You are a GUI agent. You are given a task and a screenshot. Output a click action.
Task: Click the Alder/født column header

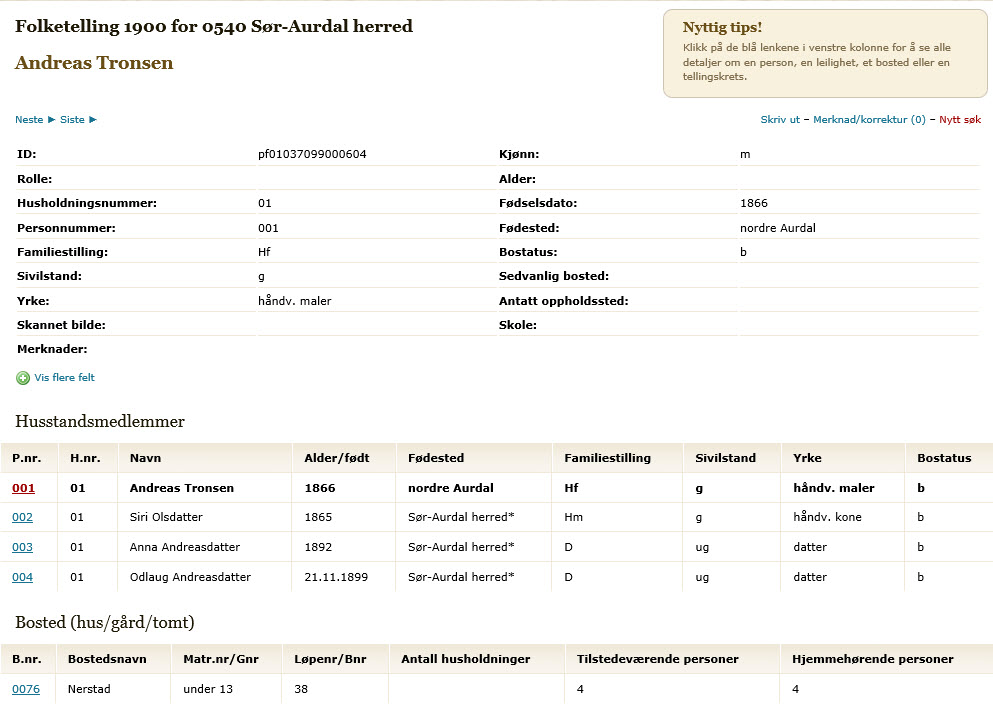(337, 458)
